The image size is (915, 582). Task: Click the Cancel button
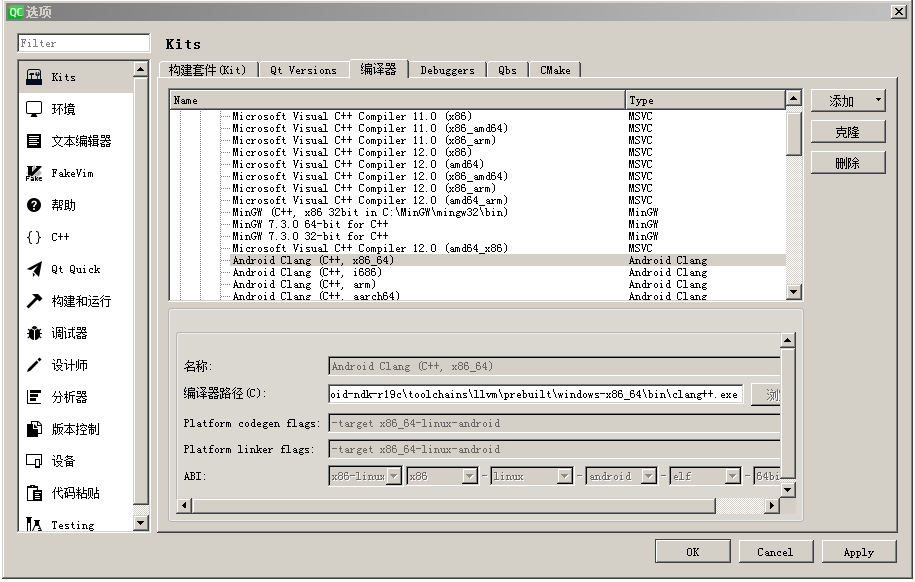(x=775, y=552)
